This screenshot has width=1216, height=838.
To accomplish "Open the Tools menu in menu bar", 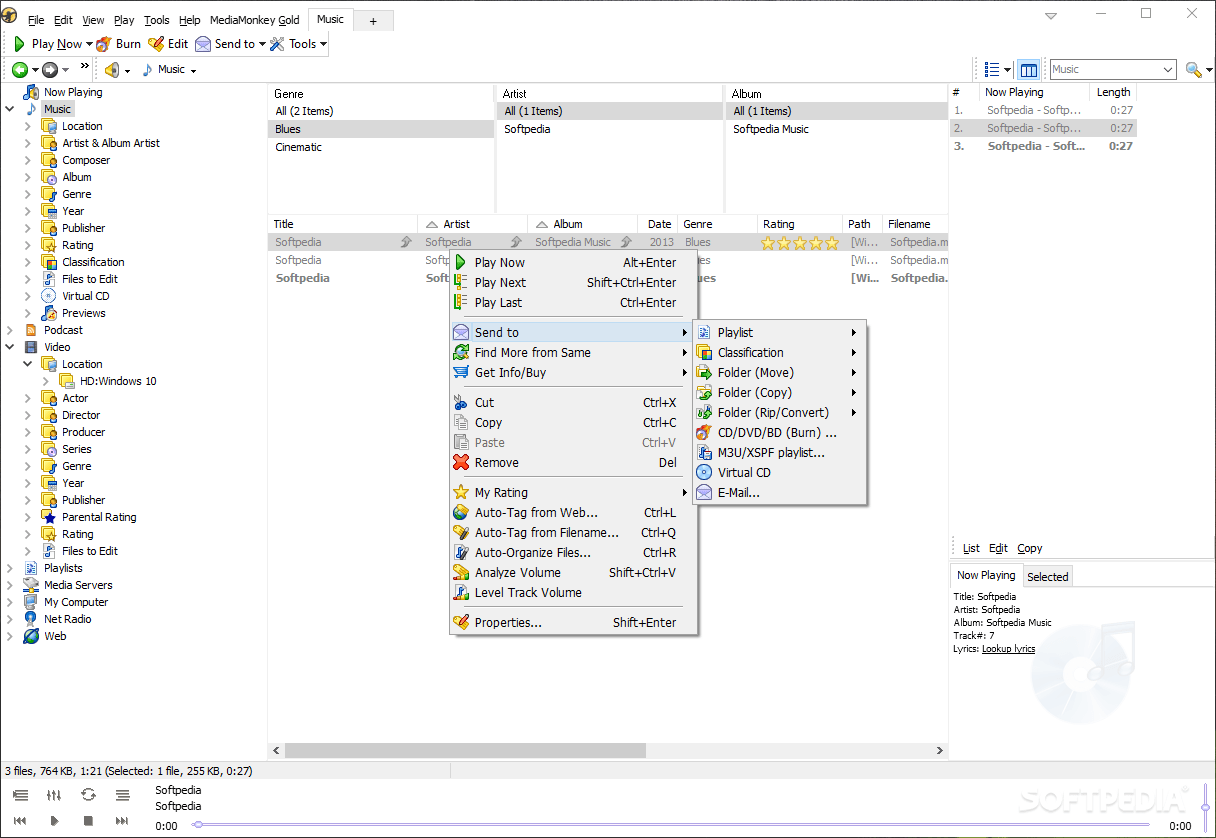I will point(157,20).
